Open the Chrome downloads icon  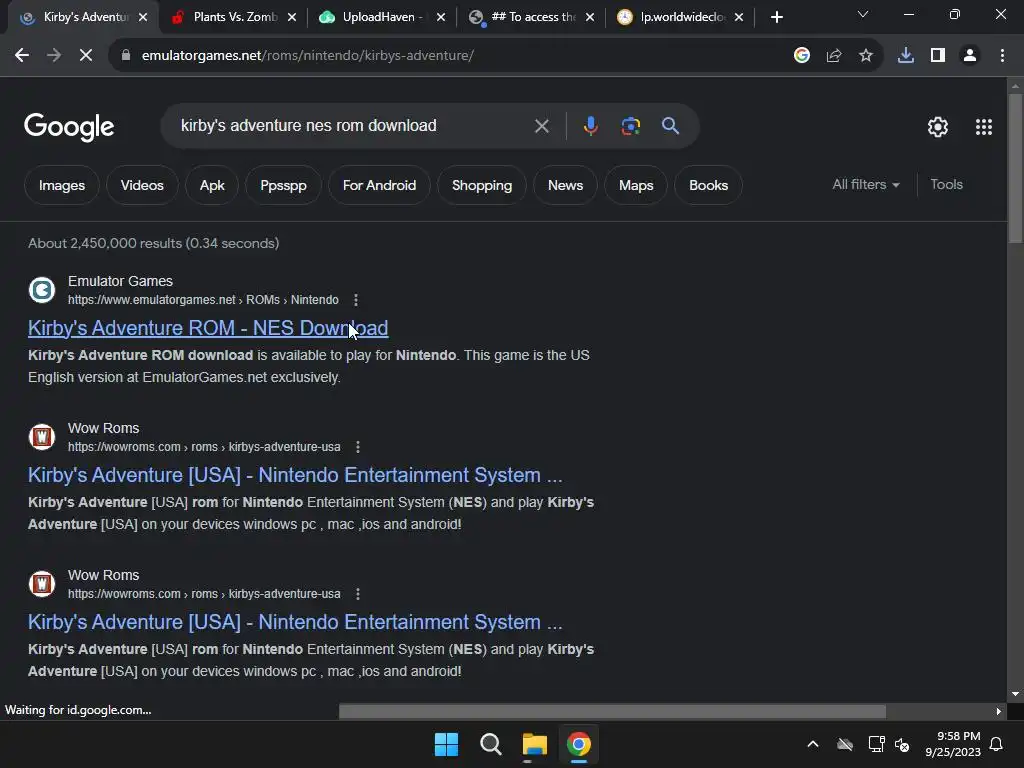click(906, 56)
